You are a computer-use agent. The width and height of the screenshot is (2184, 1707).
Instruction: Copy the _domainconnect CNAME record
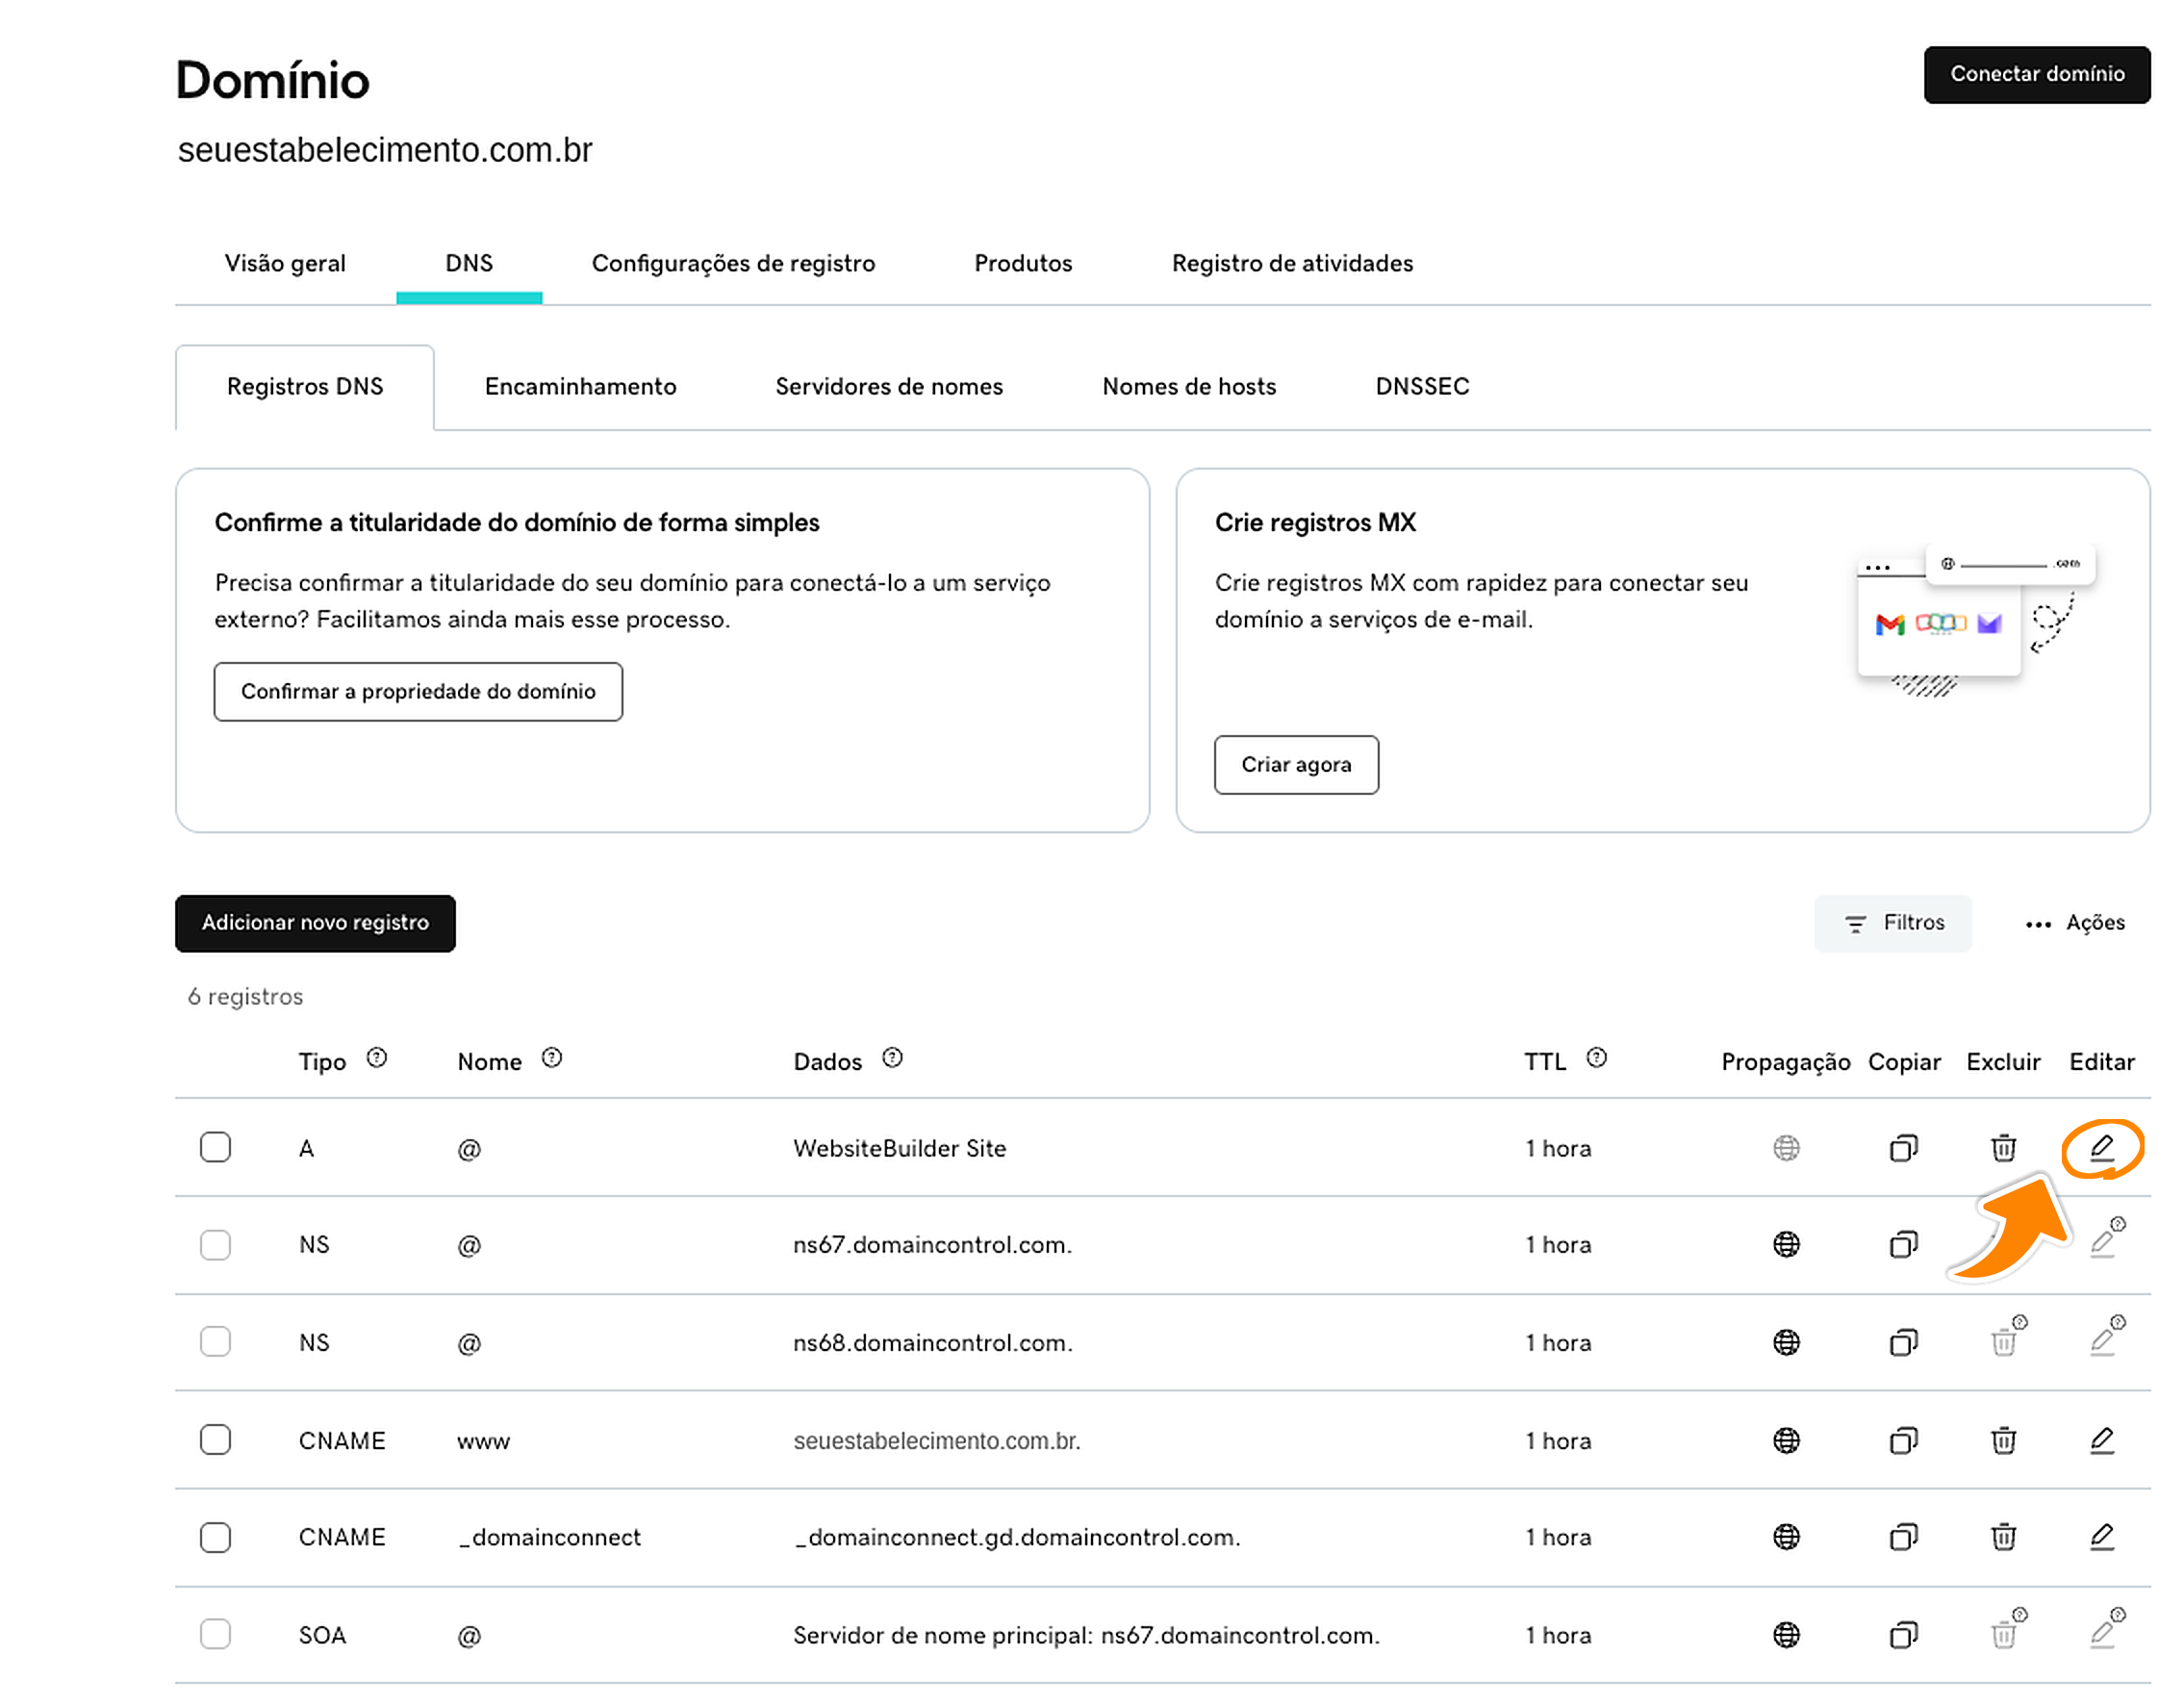tap(1904, 1537)
